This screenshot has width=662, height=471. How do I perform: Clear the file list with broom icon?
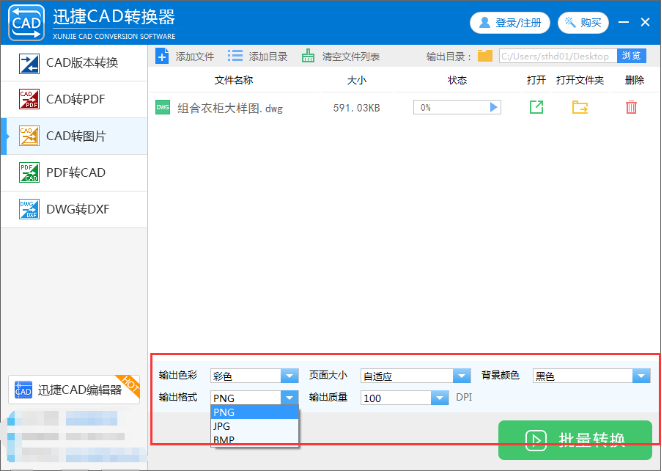(x=308, y=56)
